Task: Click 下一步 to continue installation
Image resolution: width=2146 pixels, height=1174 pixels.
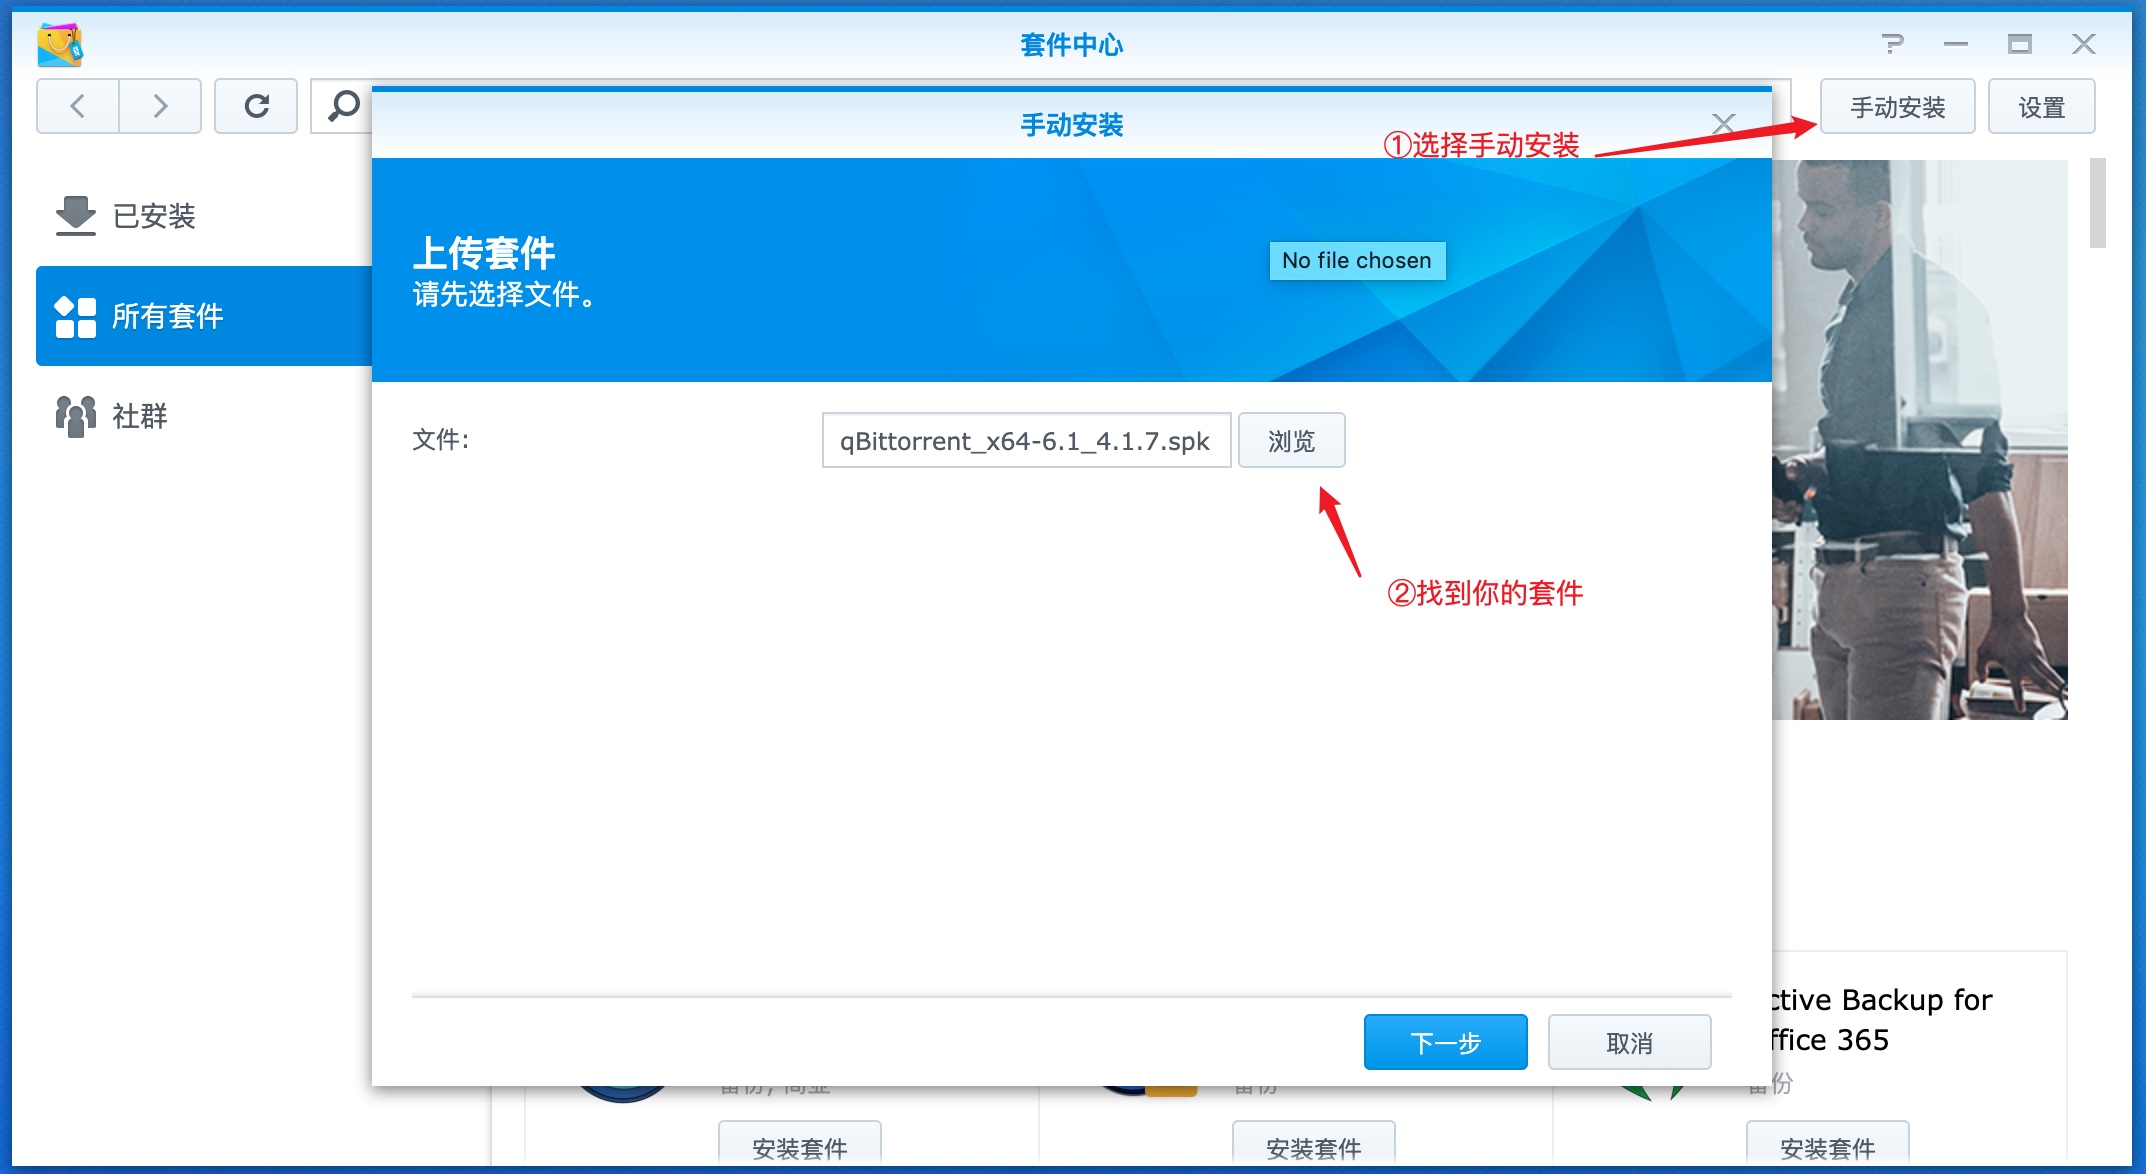Action: 1445,1041
